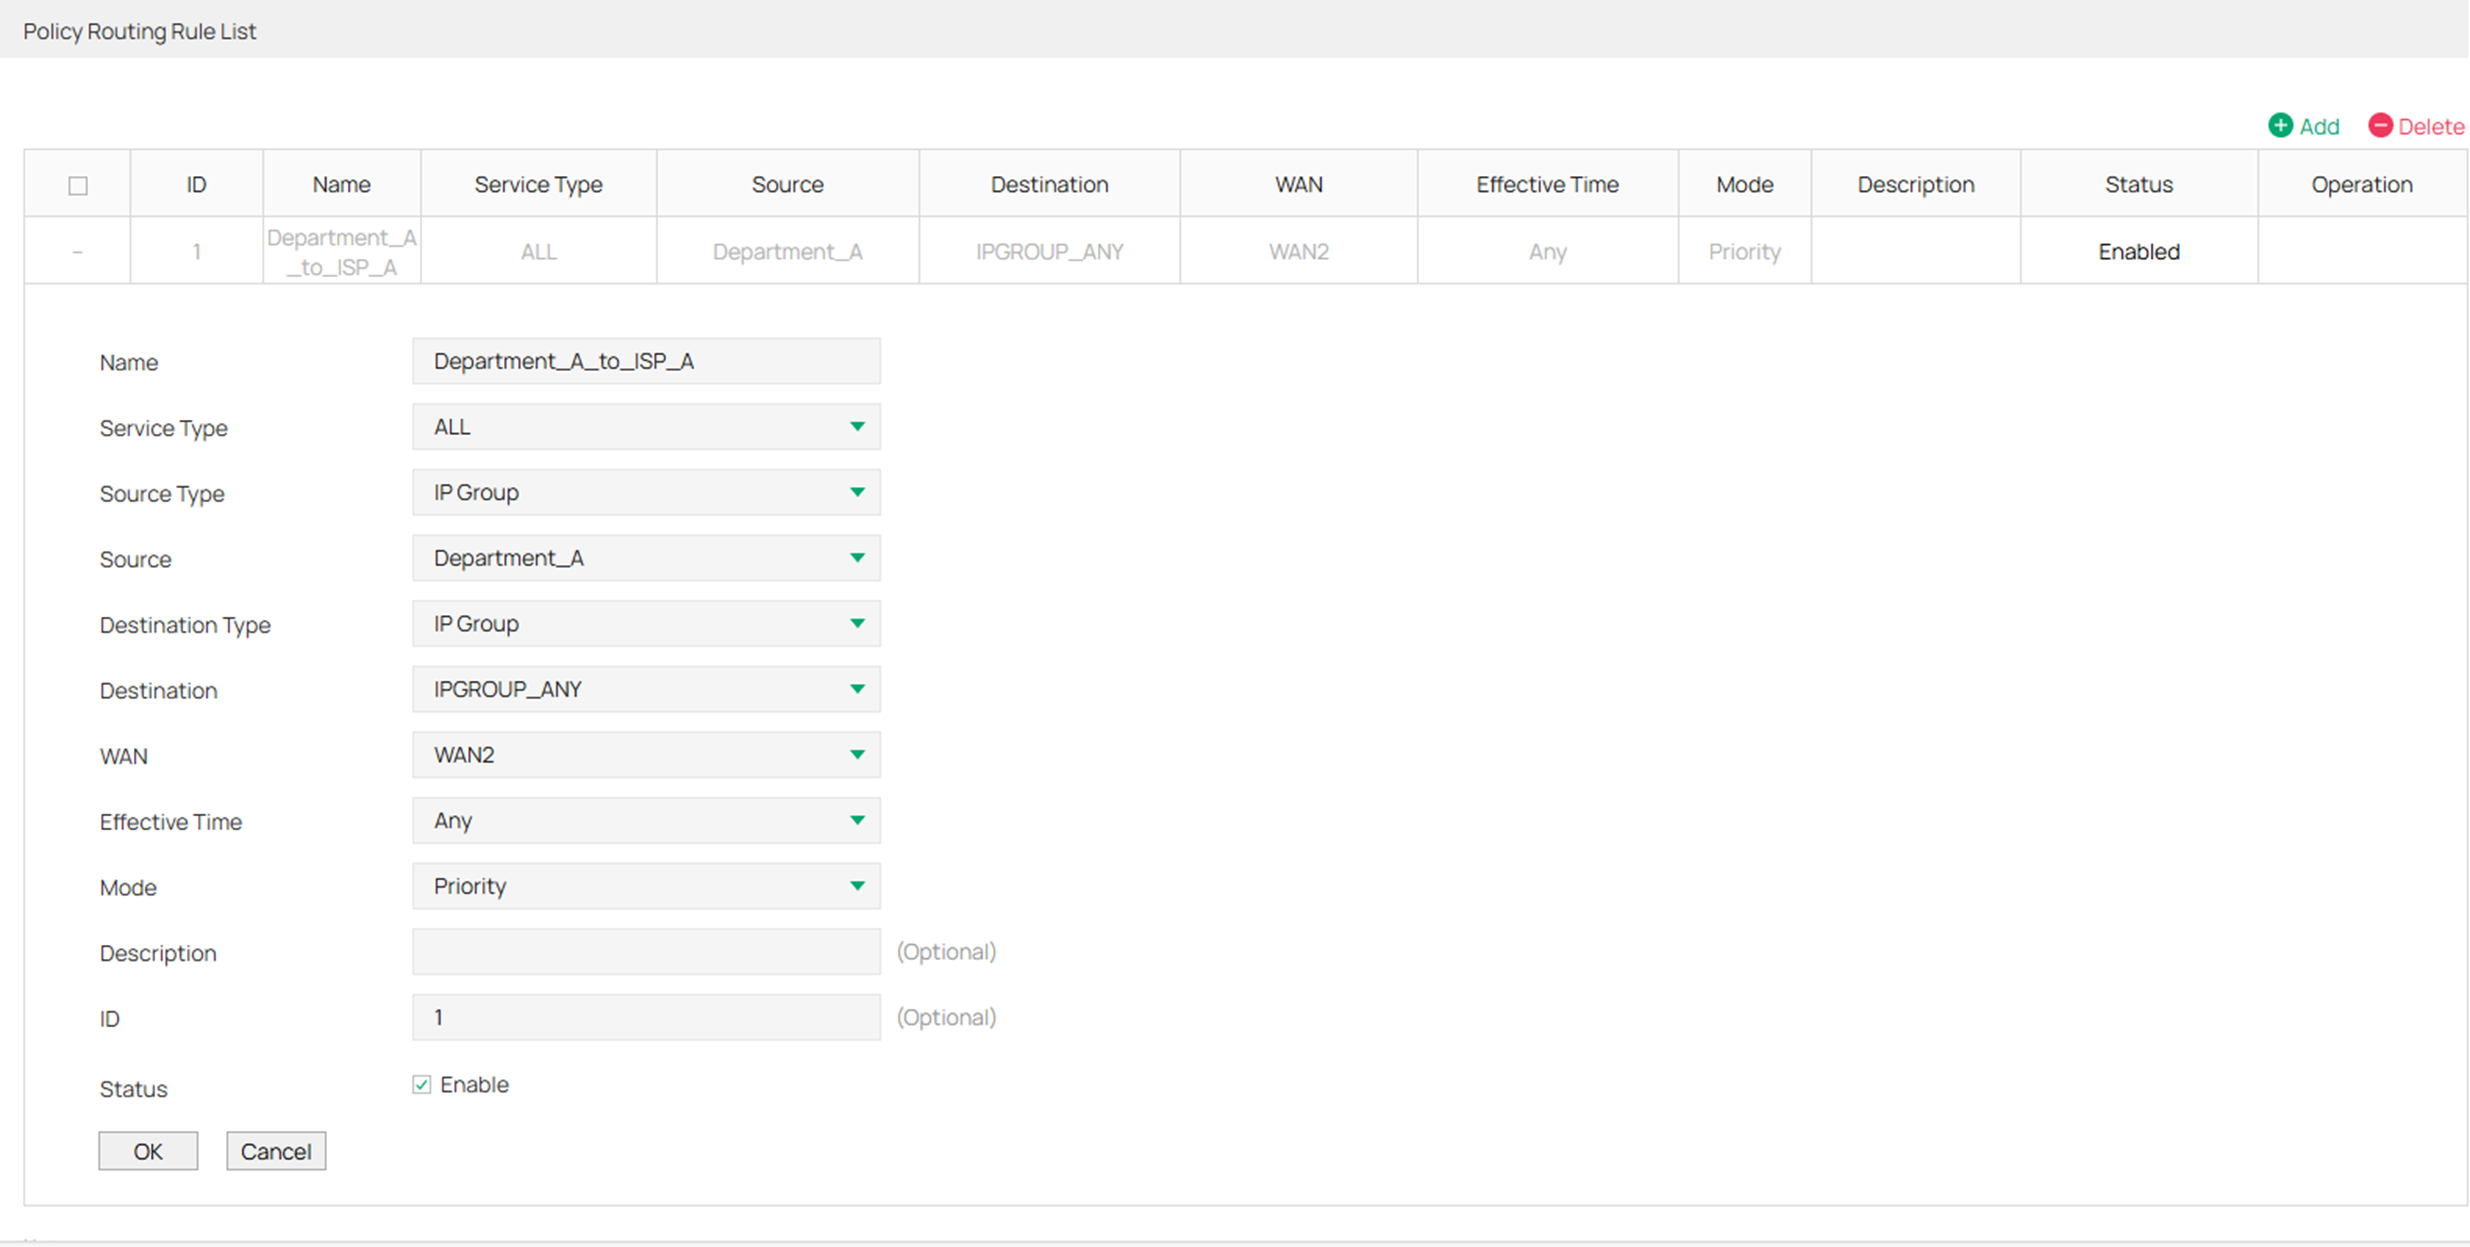Select the Status column header
Image resolution: width=2470 pixels, height=1247 pixels.
[x=2139, y=184]
